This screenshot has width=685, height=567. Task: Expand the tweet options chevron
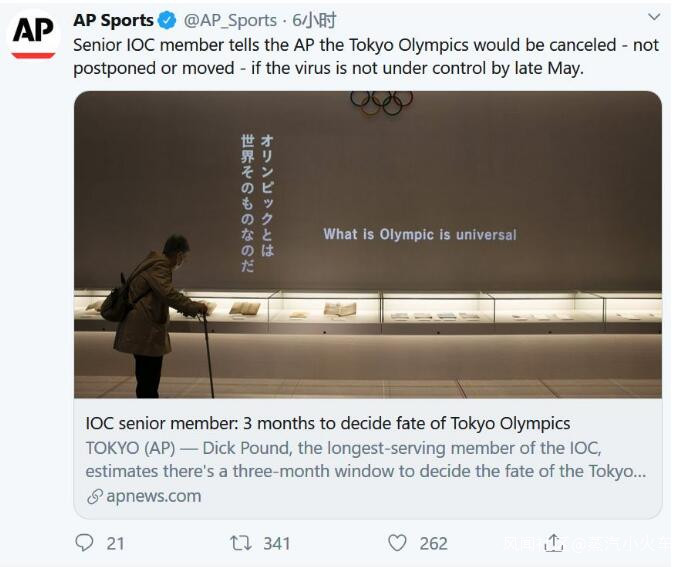(x=655, y=17)
